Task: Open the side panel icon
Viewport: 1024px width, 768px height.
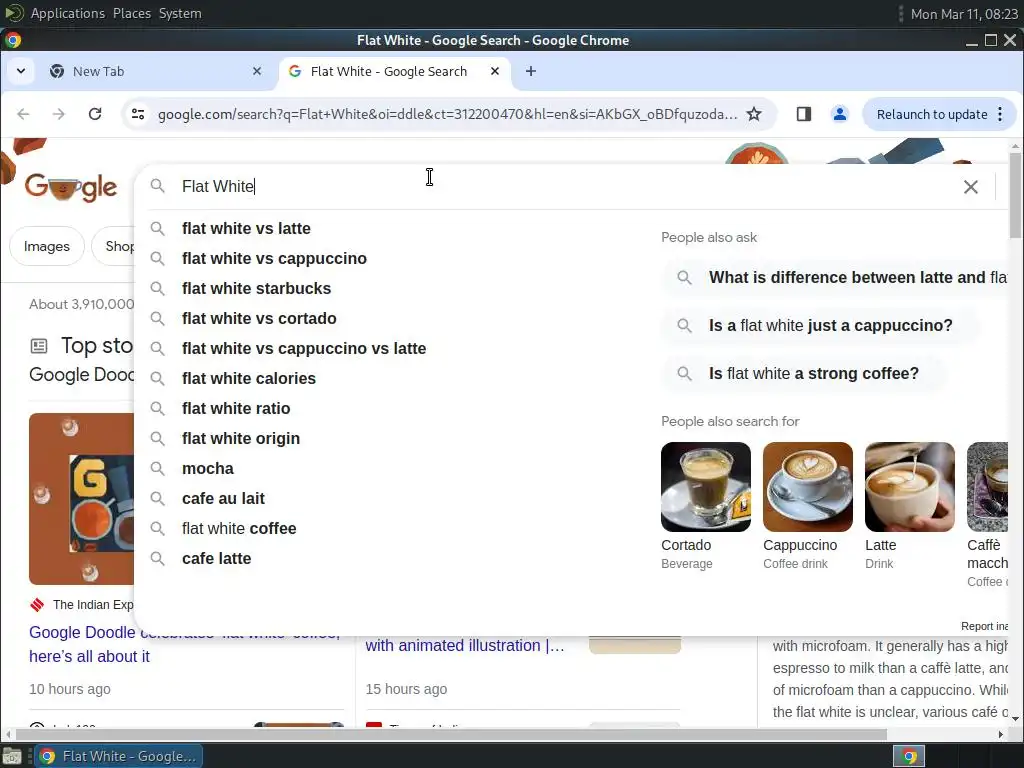Action: click(804, 114)
